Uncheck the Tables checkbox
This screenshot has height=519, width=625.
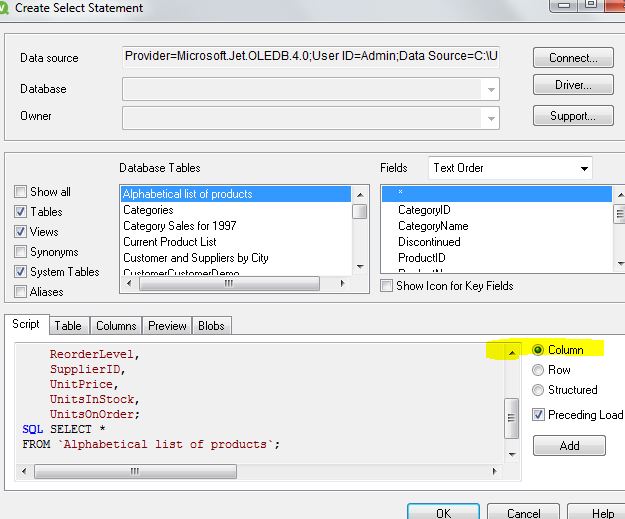click(20, 212)
